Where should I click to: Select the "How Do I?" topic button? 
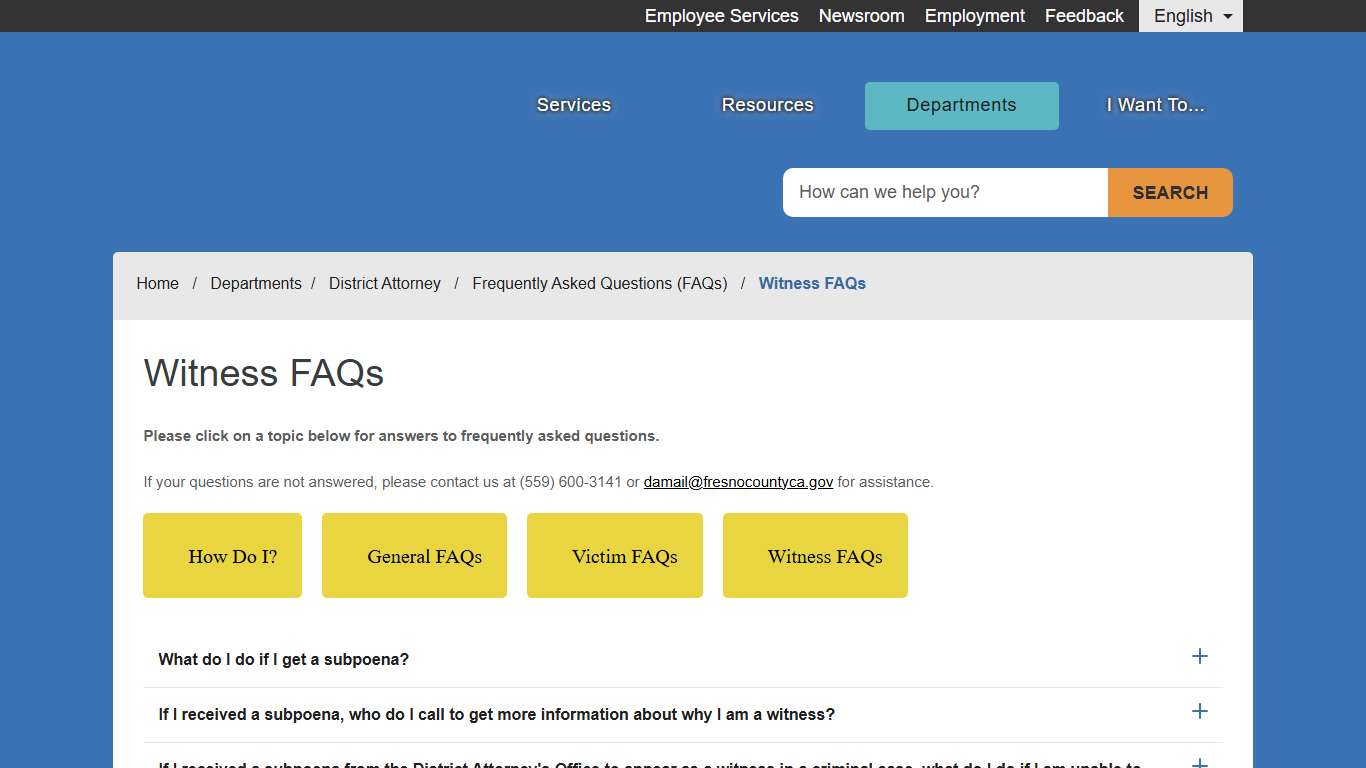point(222,555)
